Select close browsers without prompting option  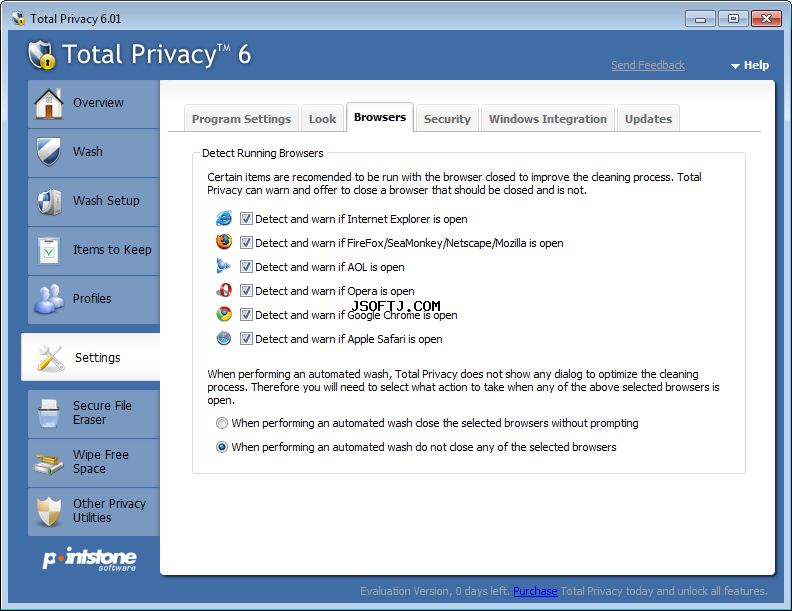coord(222,423)
